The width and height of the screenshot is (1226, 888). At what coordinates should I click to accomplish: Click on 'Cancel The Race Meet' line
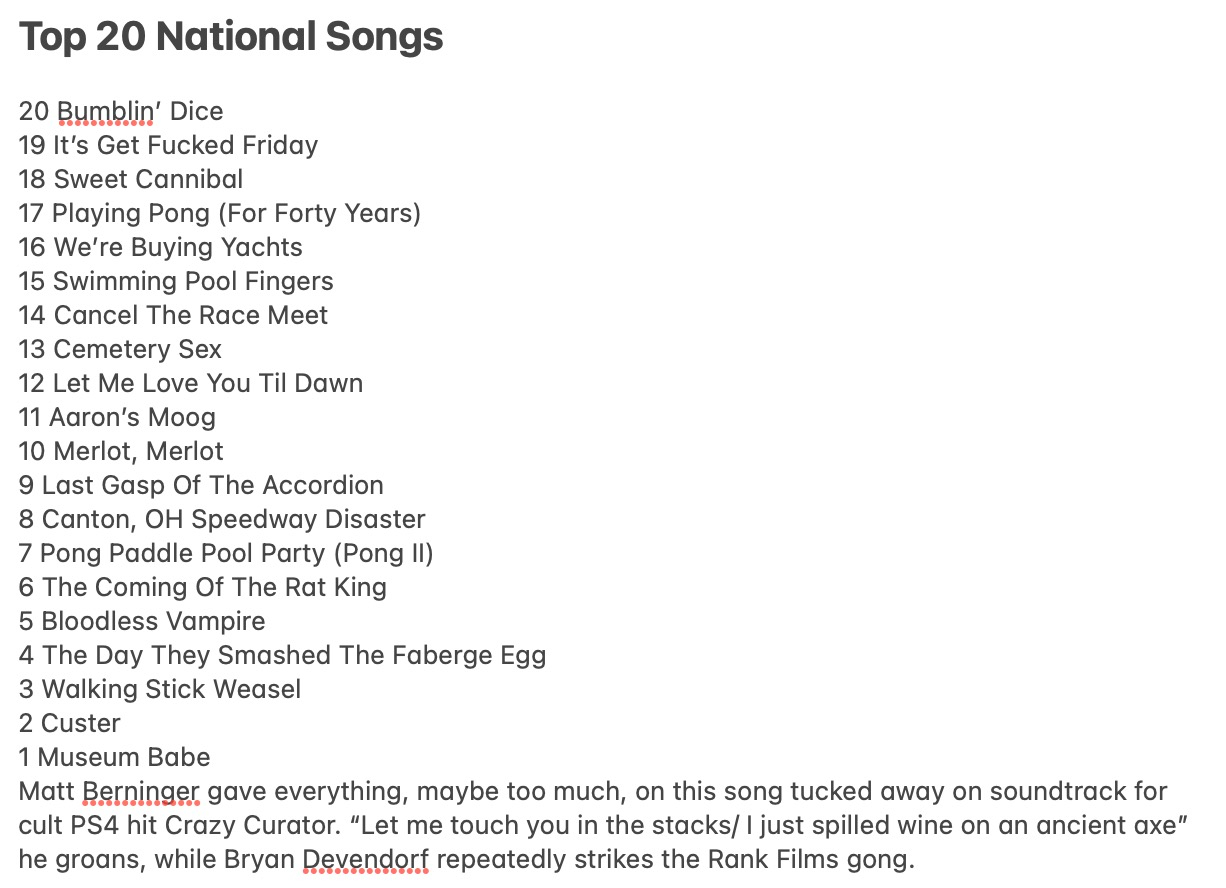190,315
